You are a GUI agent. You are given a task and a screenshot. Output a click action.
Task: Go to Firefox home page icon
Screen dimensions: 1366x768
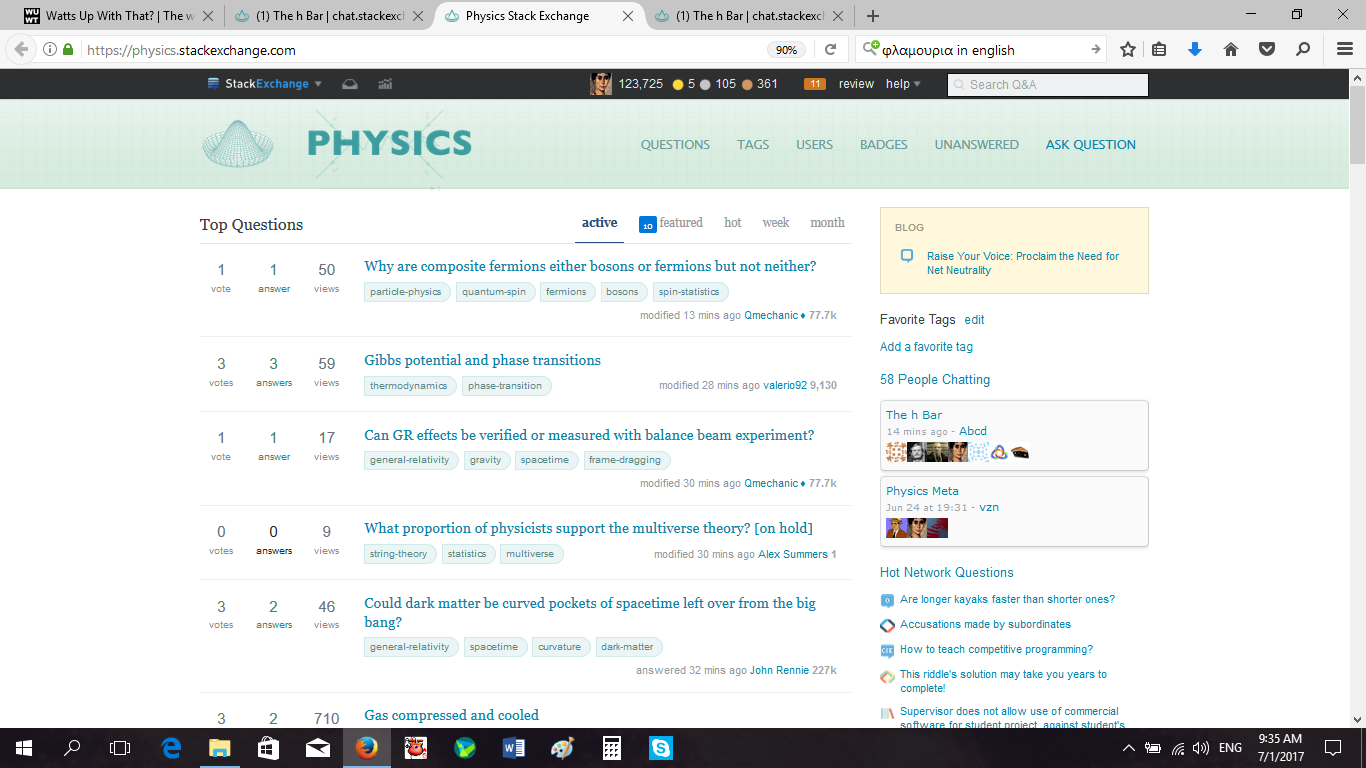point(1231,50)
